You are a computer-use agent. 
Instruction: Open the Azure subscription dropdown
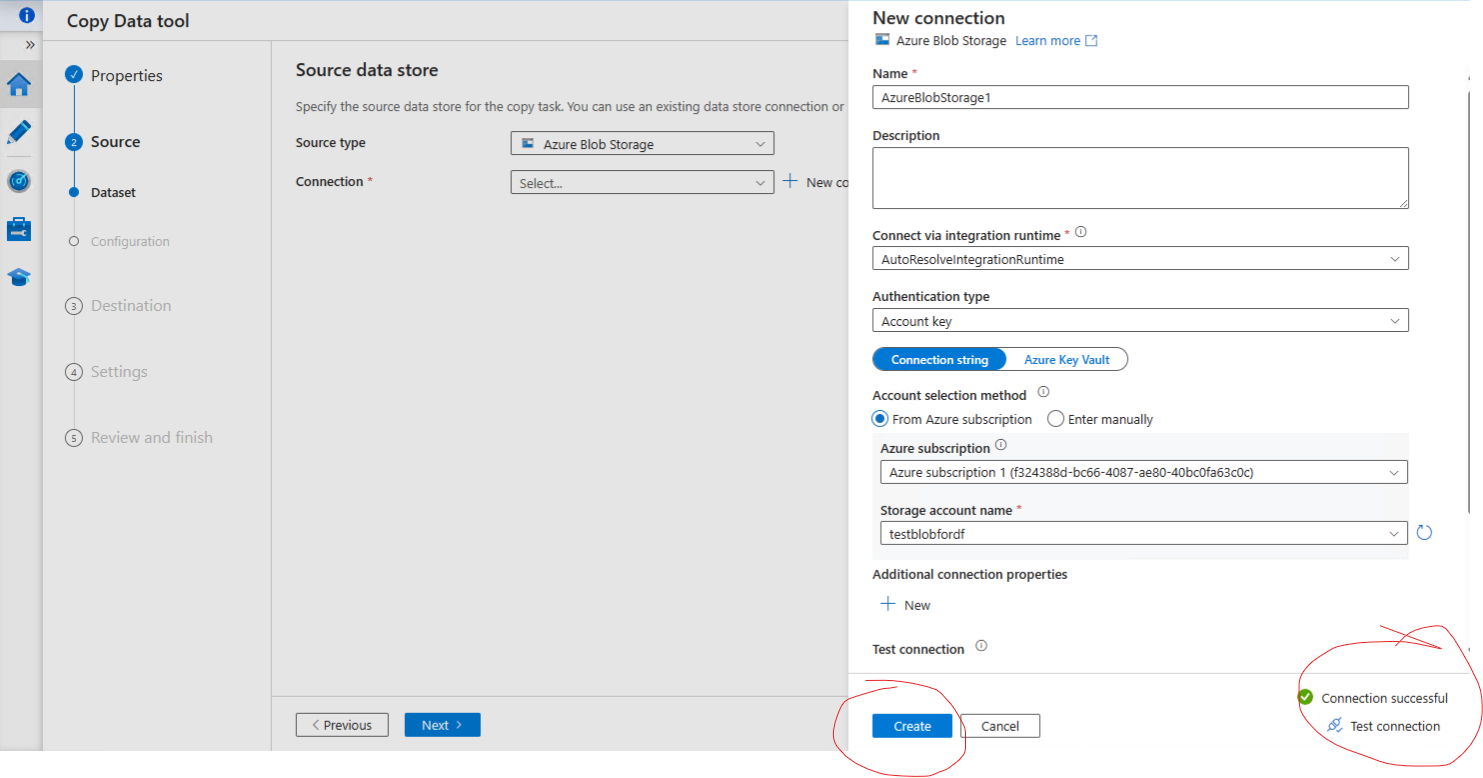point(1144,472)
